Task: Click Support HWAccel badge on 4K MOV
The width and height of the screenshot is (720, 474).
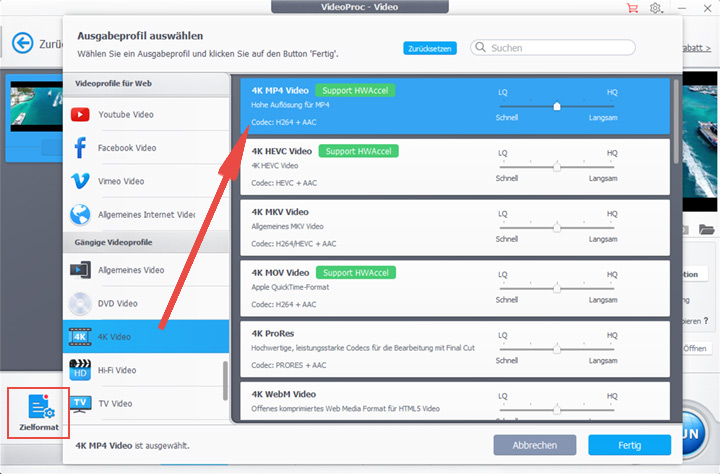Action: [356, 273]
